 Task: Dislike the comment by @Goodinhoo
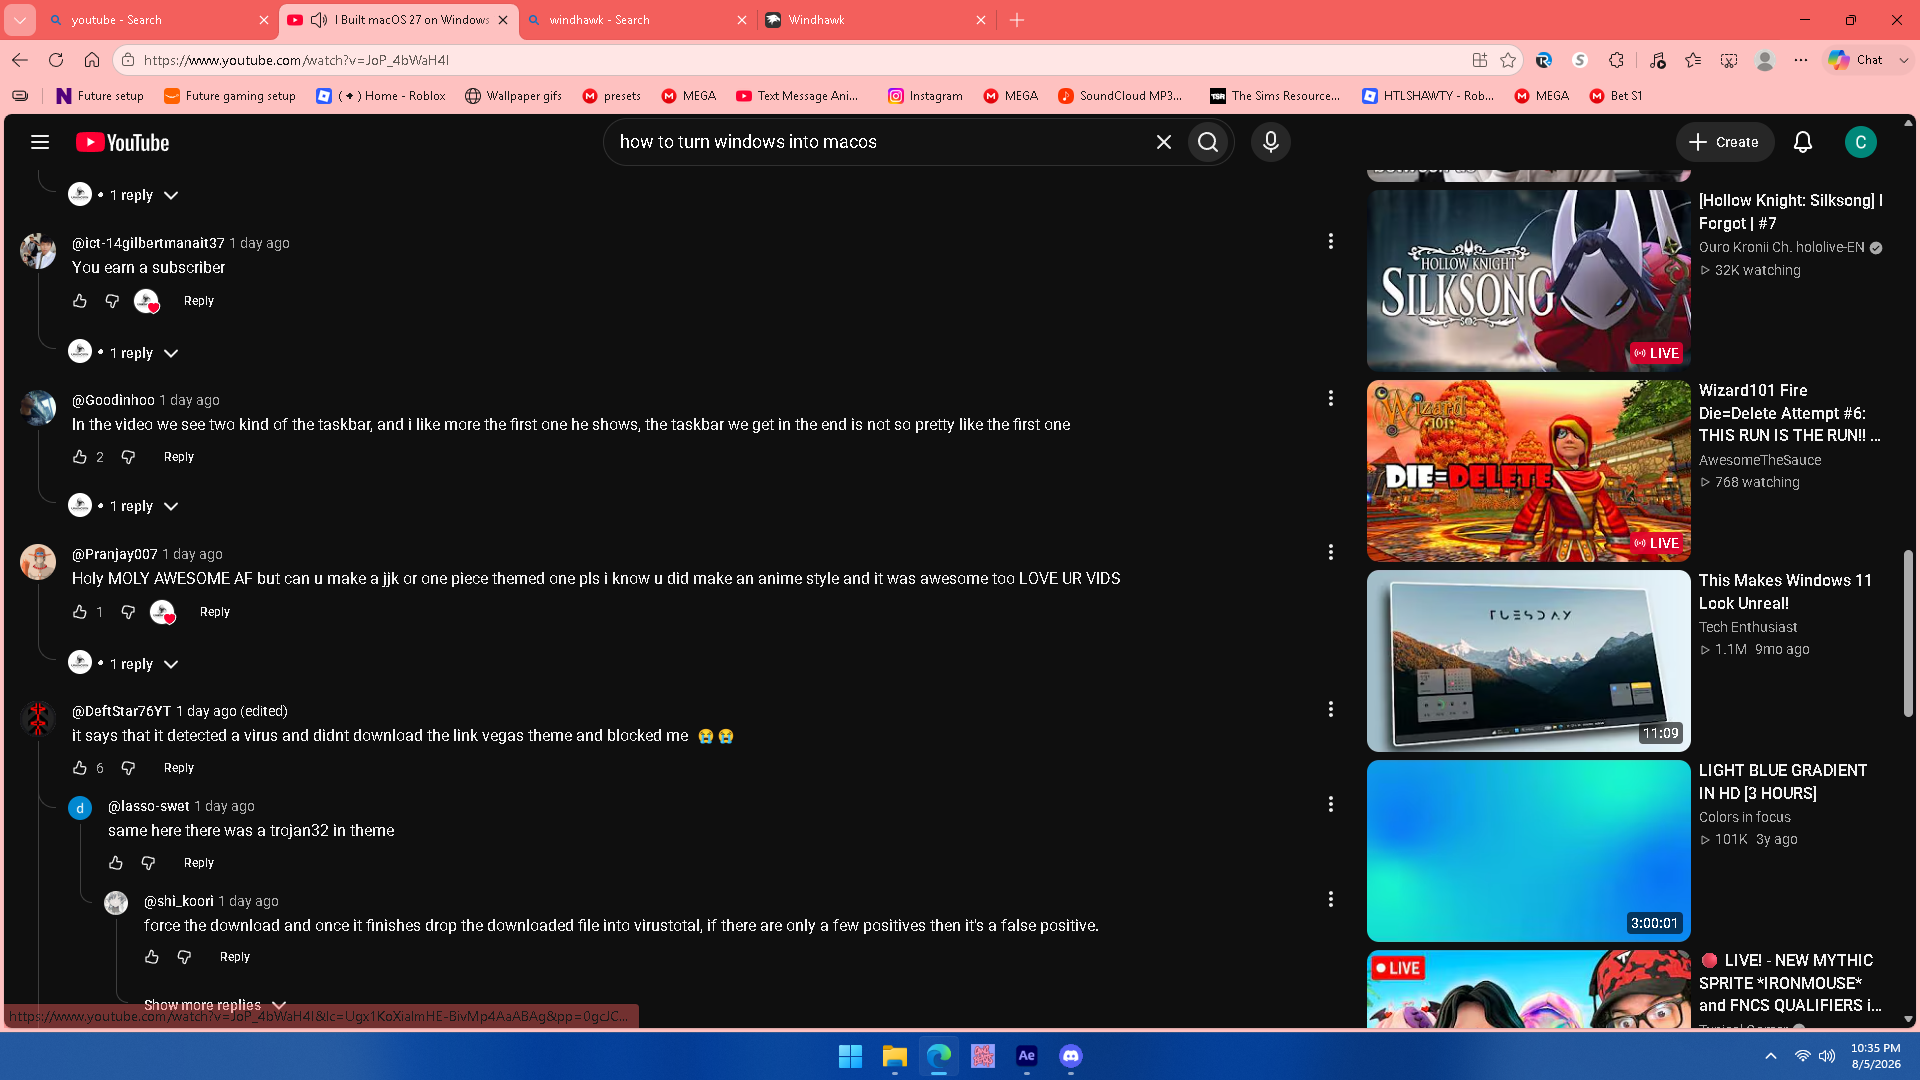click(128, 457)
